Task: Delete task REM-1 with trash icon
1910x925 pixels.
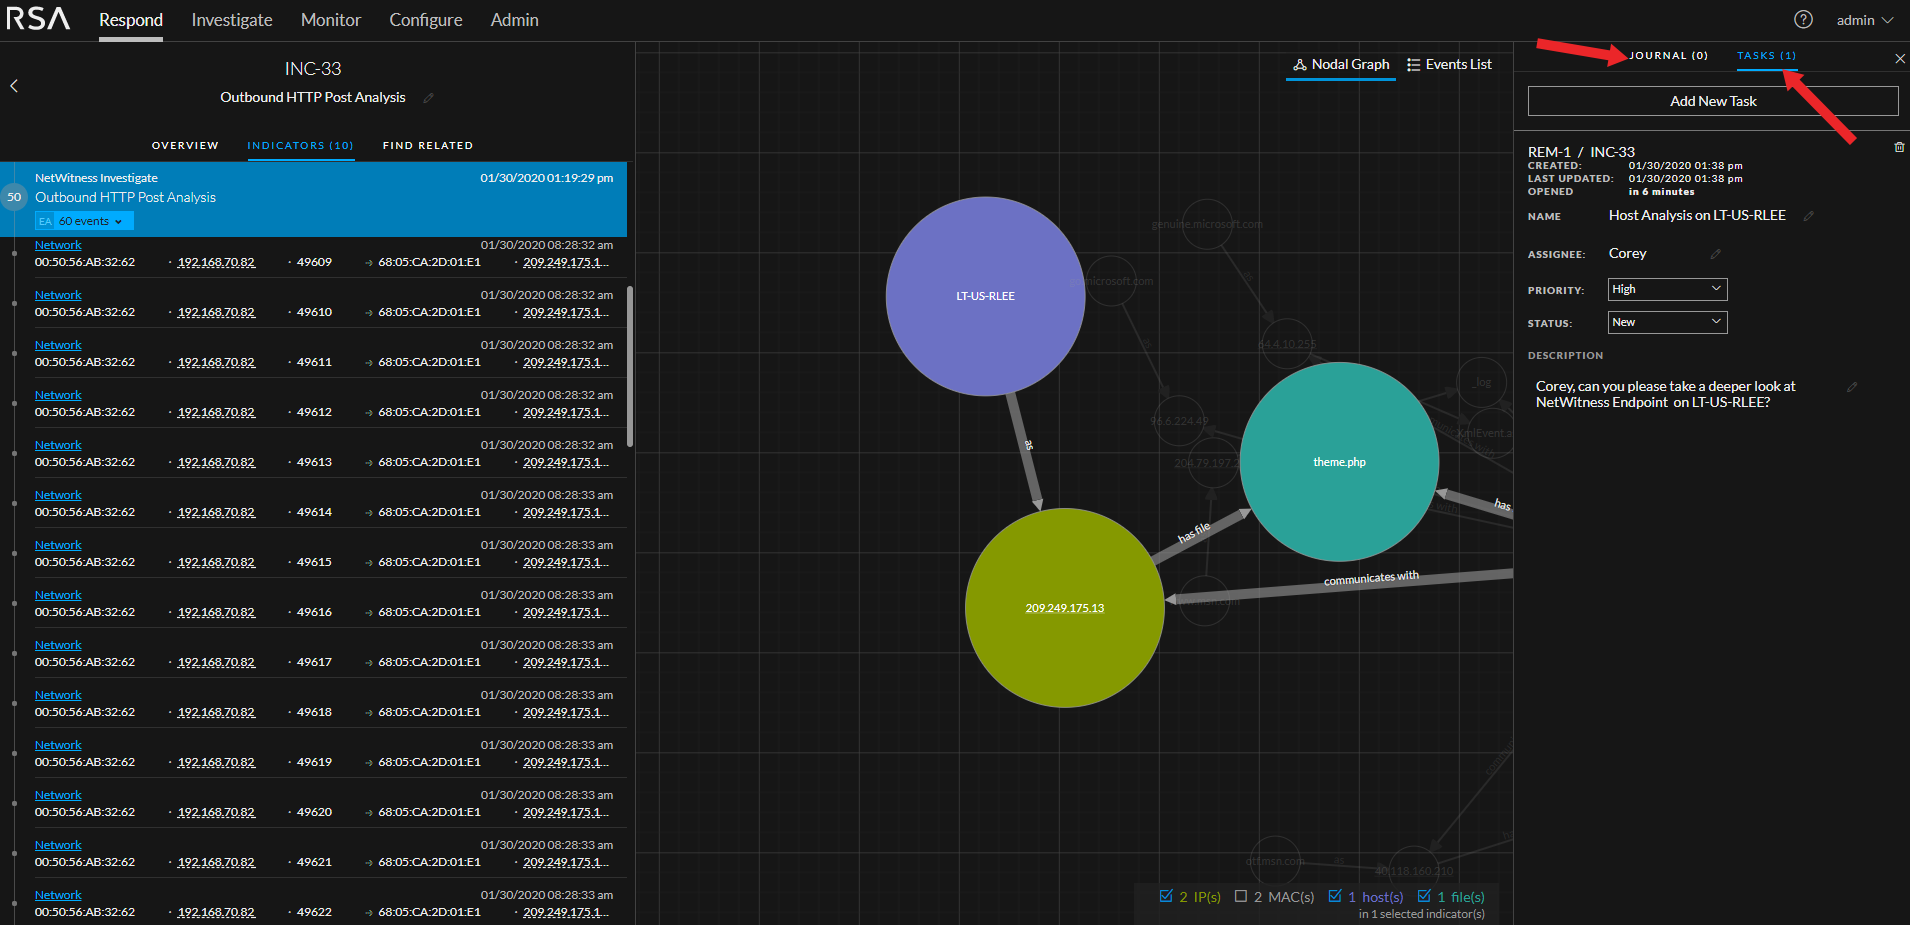Action: click(x=1898, y=148)
